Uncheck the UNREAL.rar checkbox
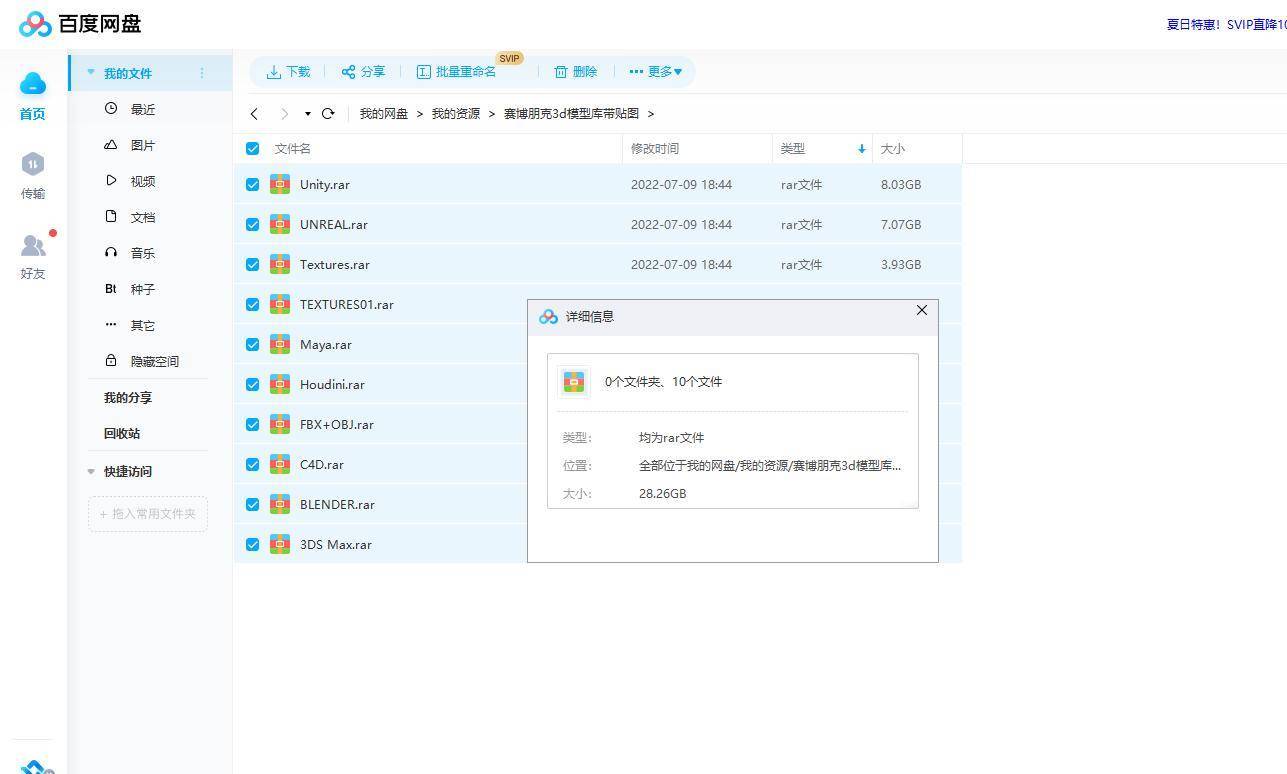The image size is (1287, 774). [x=252, y=224]
